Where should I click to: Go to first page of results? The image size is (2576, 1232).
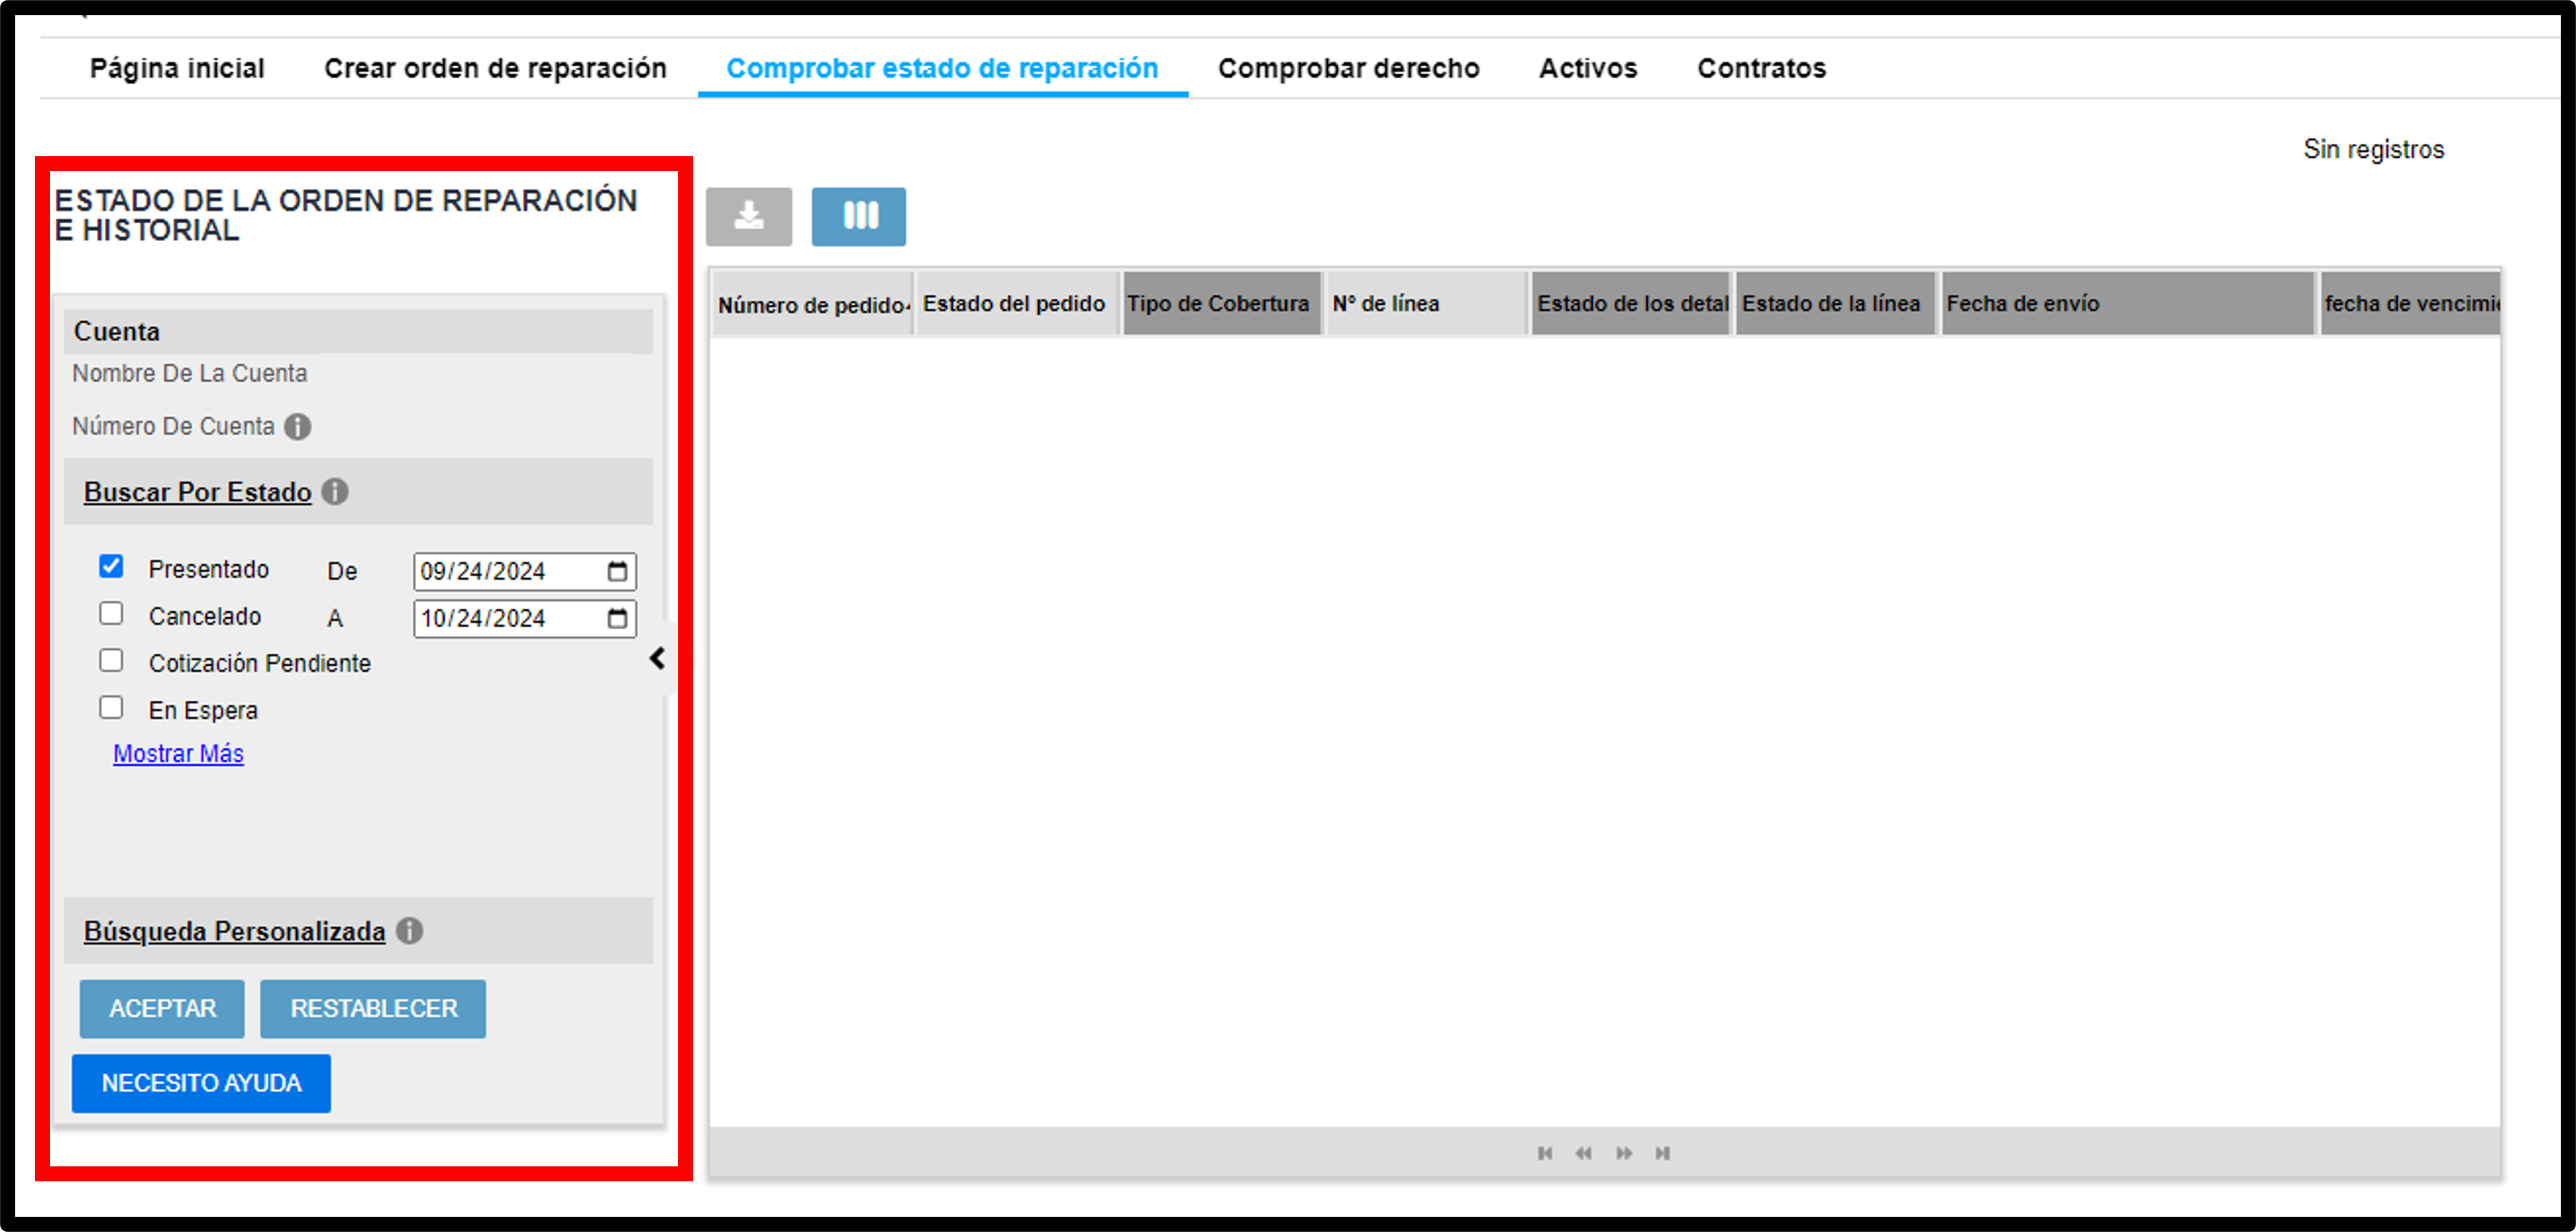click(1545, 1153)
